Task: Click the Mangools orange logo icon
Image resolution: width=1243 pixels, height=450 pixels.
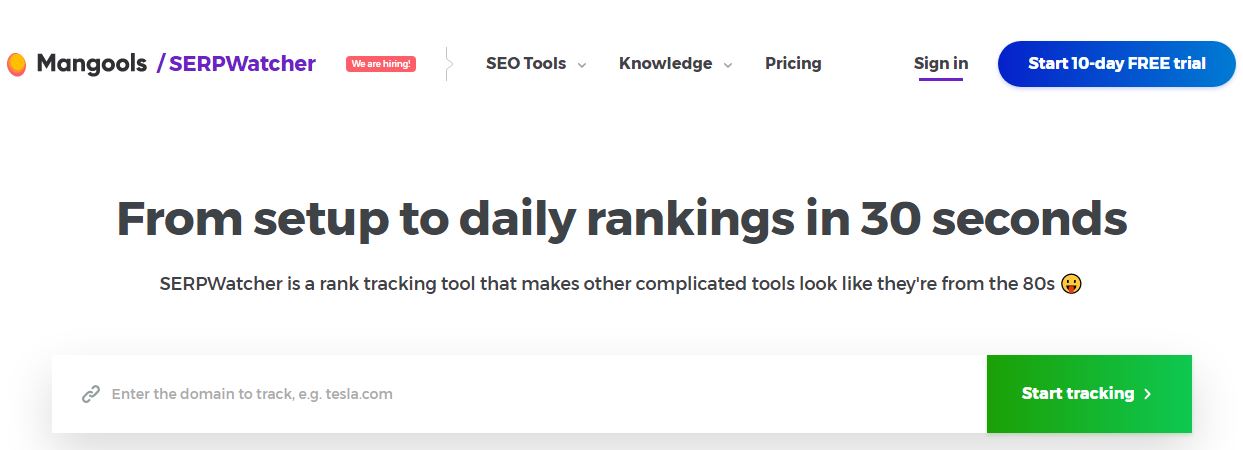Action: point(16,64)
